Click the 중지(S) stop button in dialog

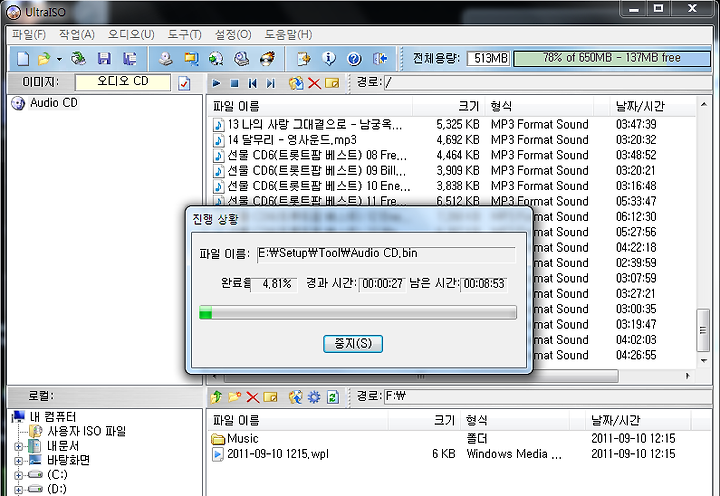(353, 344)
